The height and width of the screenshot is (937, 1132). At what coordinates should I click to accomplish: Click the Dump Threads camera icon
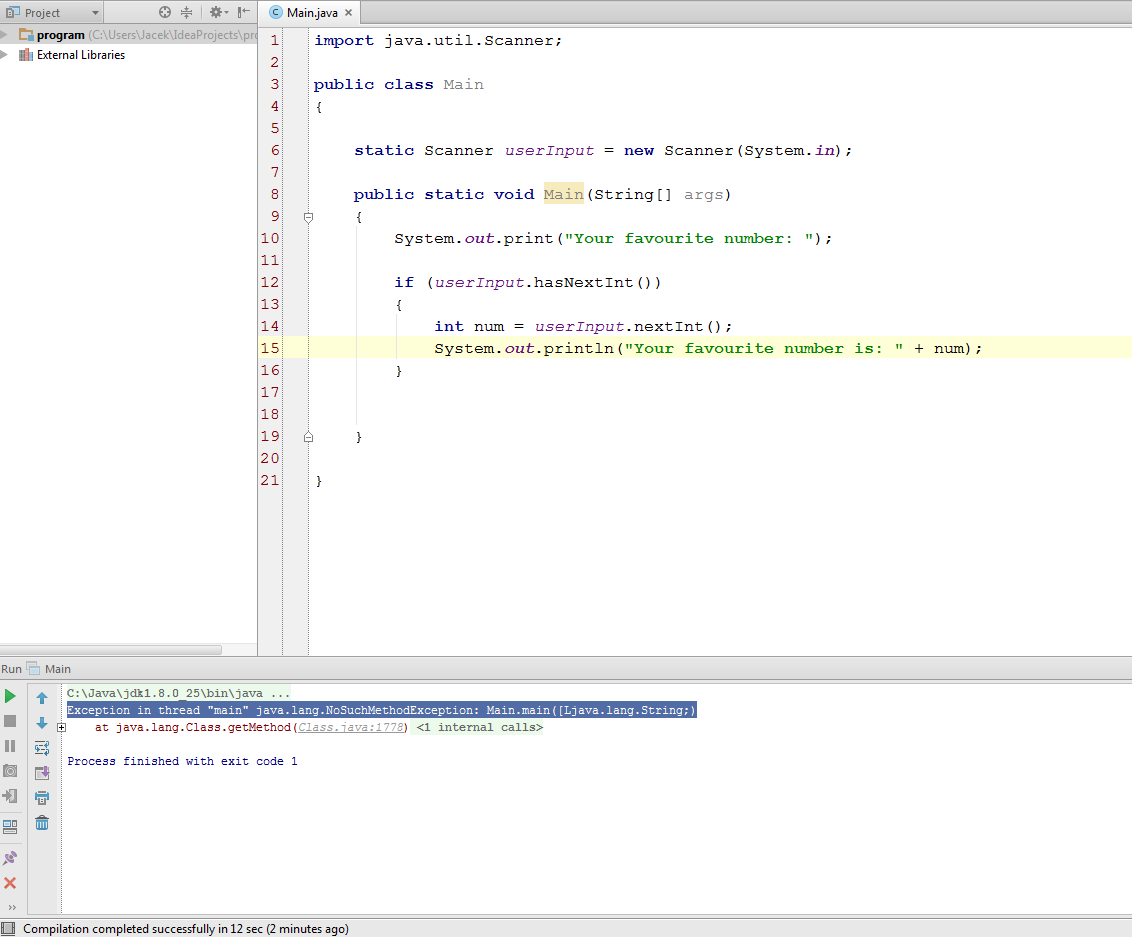pos(10,771)
